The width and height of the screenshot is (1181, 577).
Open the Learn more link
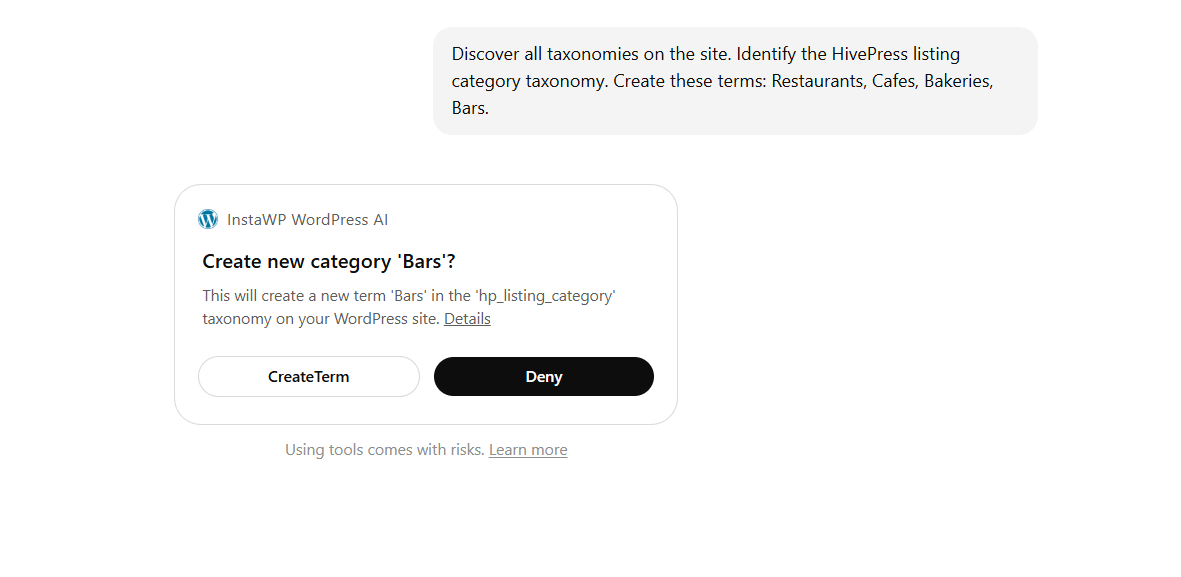pos(527,449)
